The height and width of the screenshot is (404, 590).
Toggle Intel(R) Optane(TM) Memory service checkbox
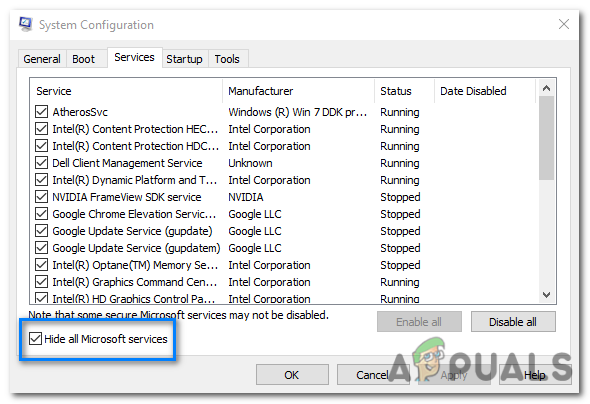[x=41, y=265]
